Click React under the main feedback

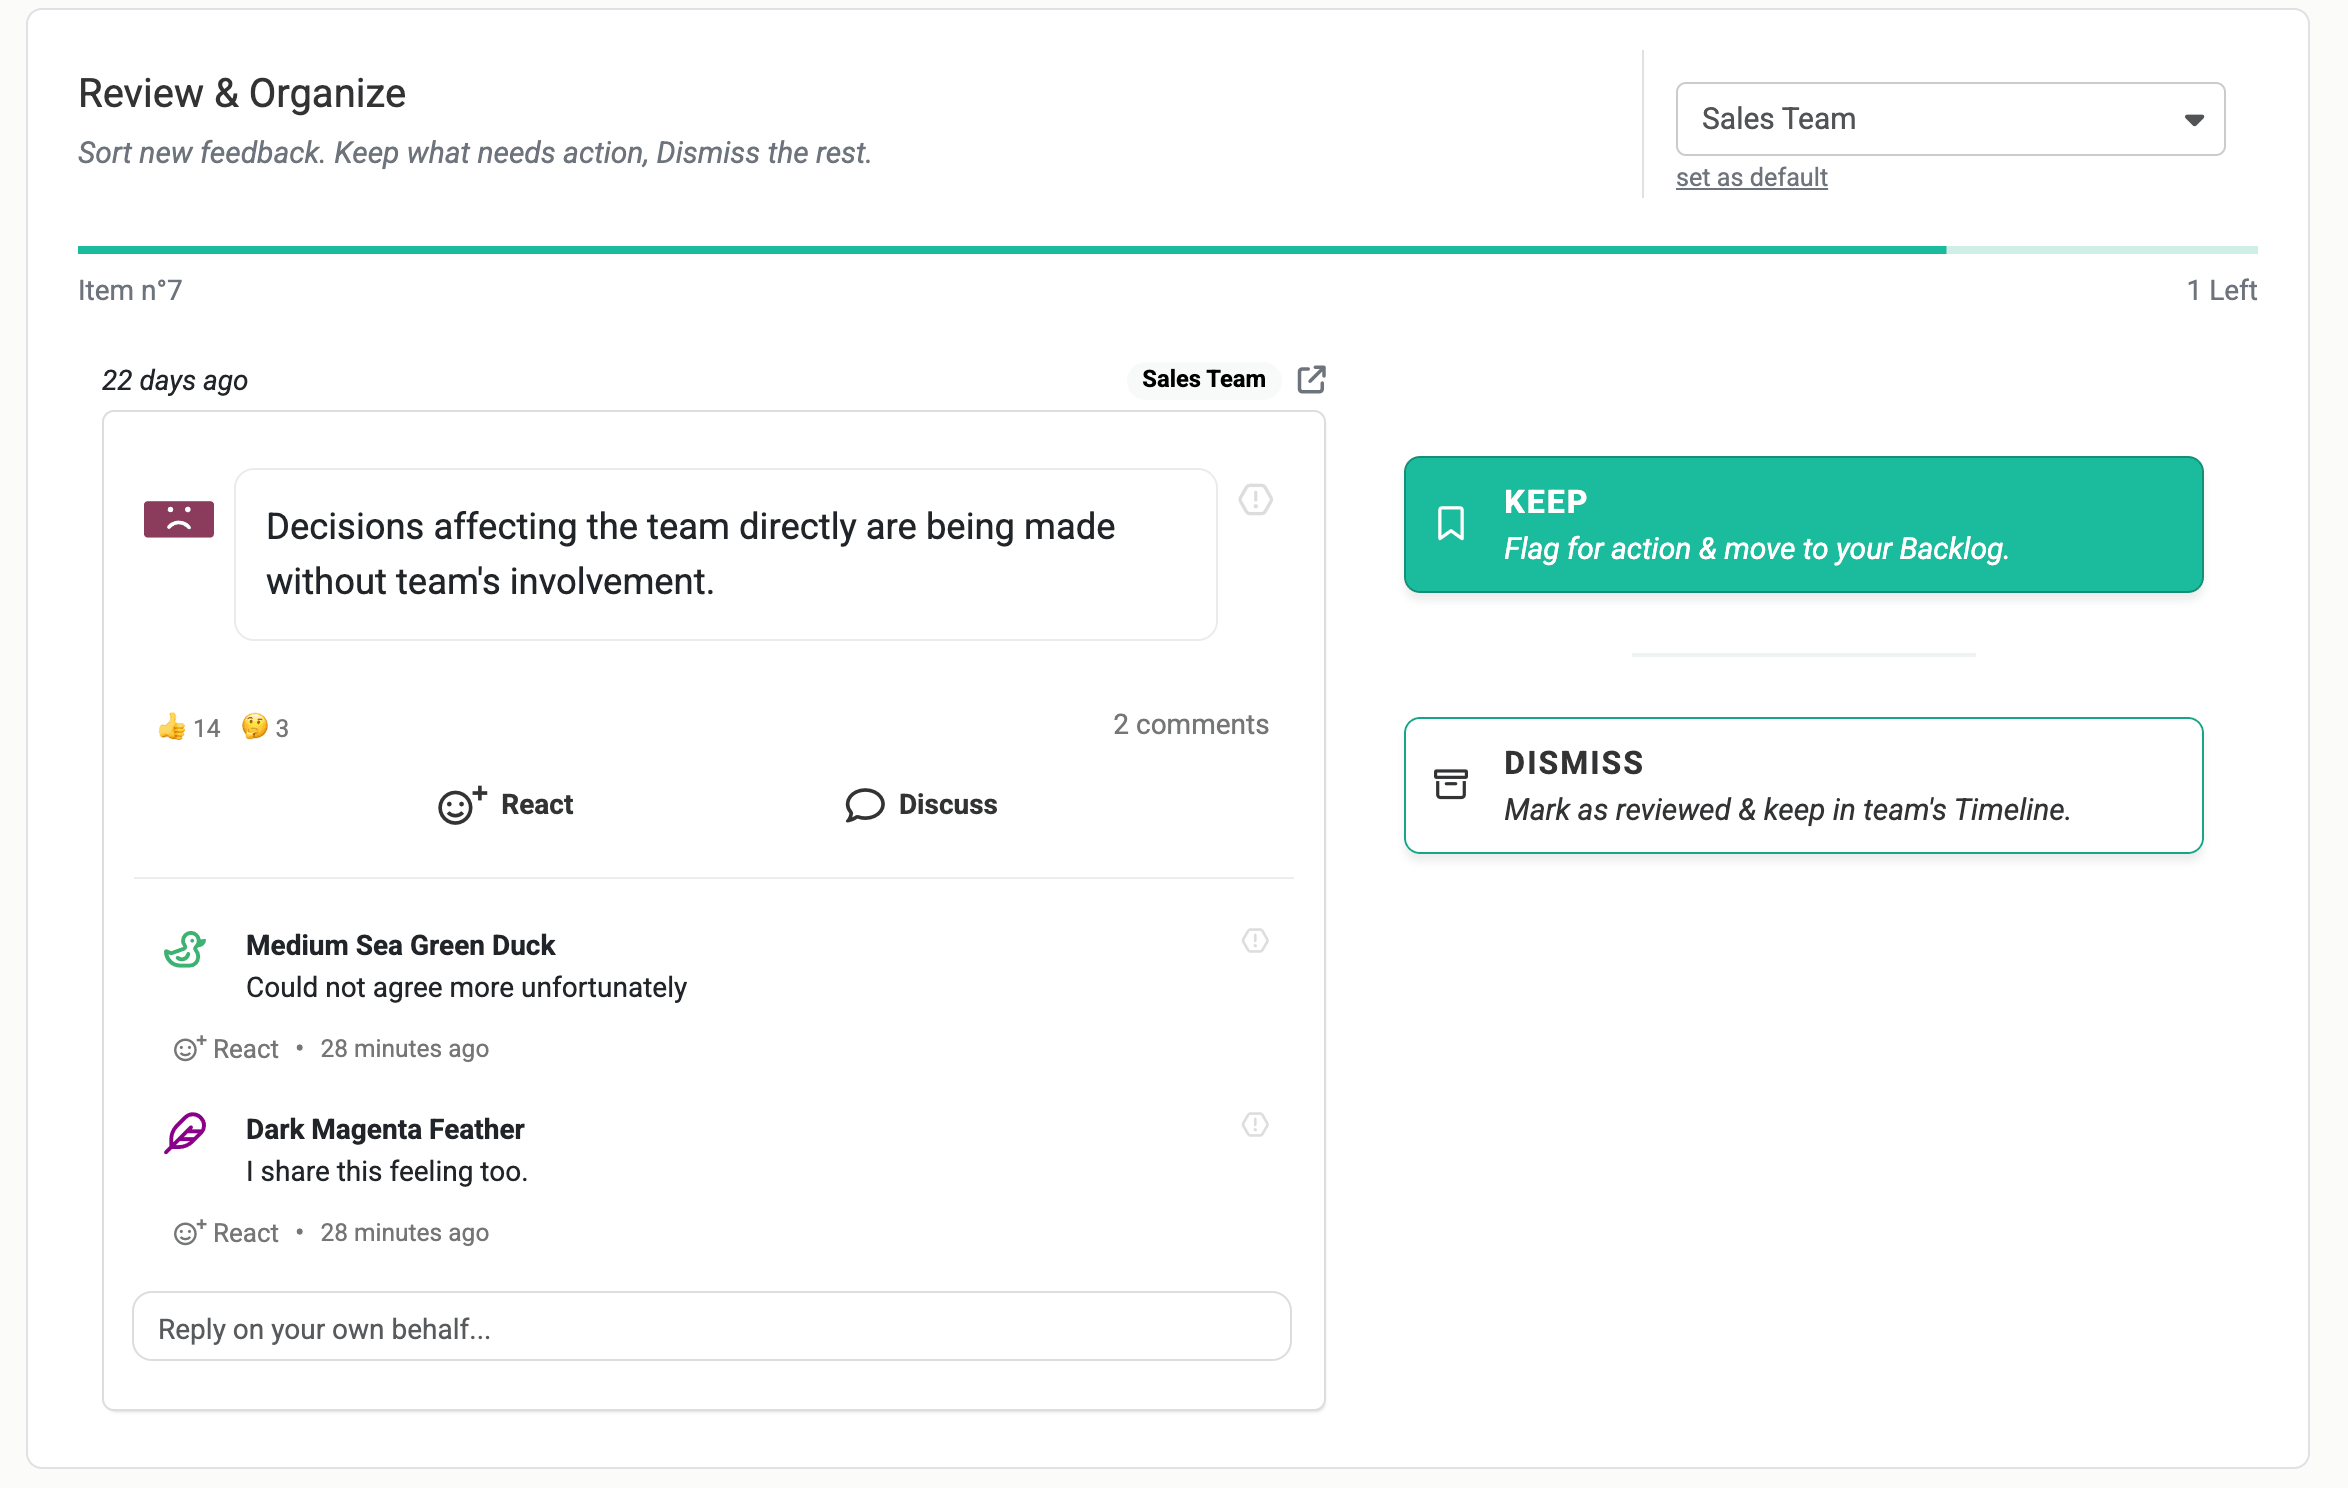506,804
